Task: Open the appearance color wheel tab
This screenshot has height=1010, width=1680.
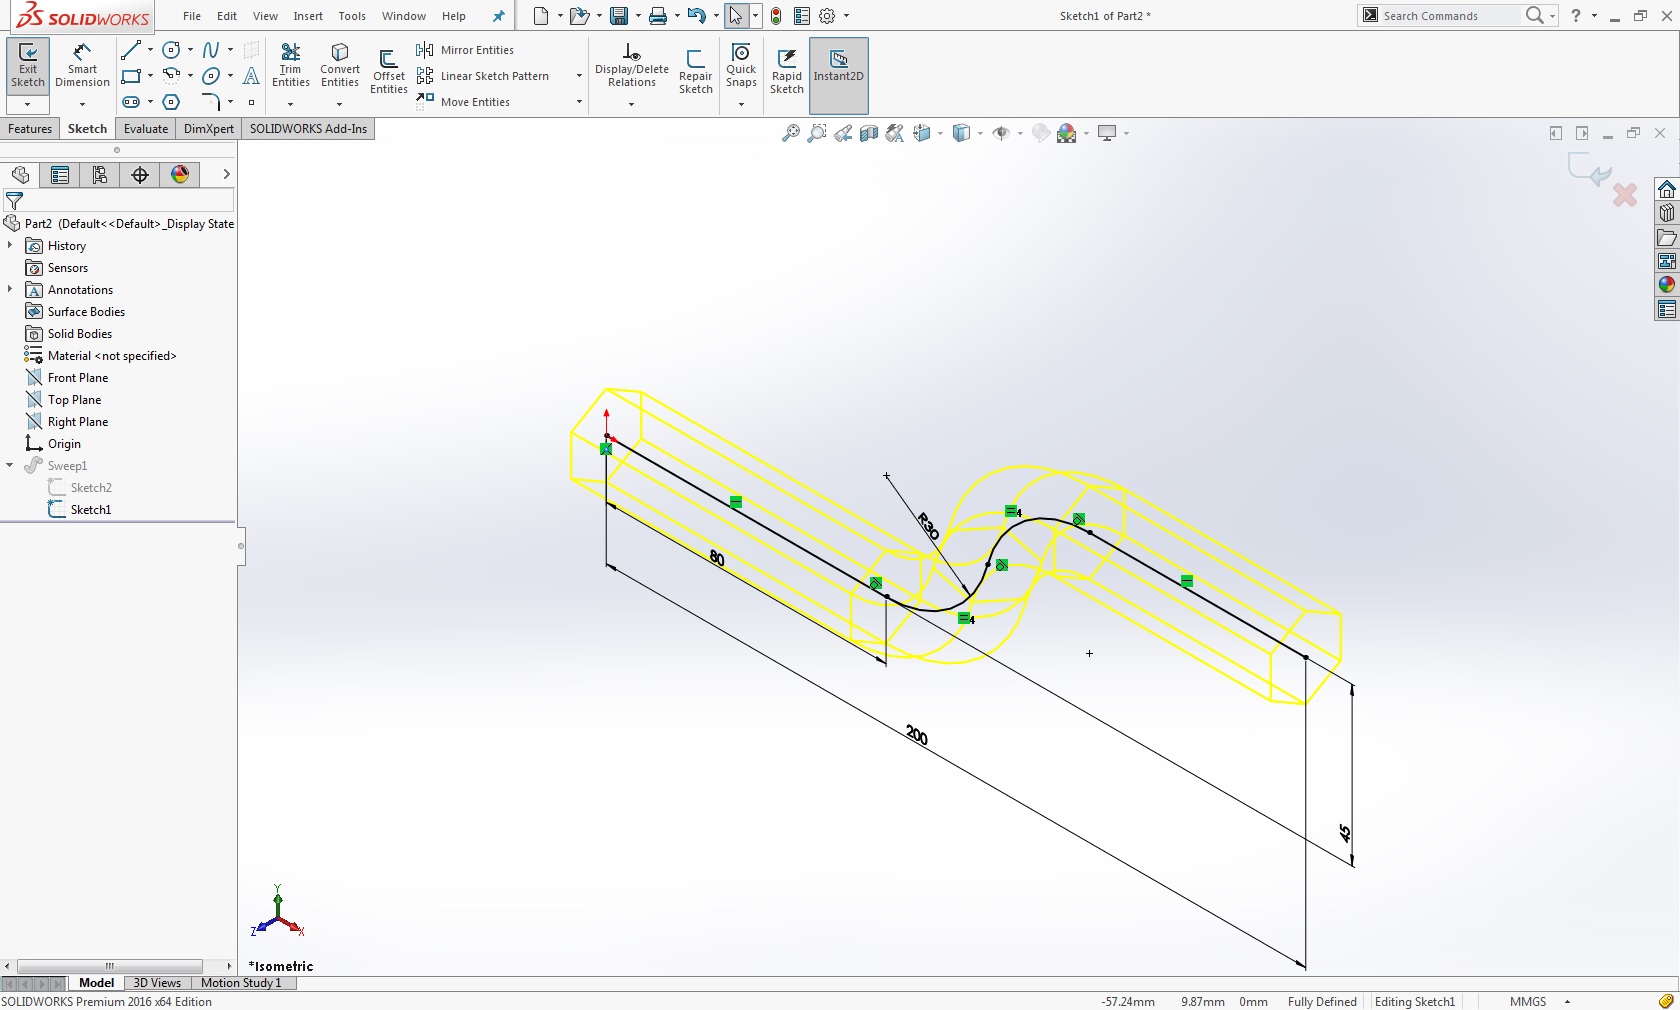Action: pyautogui.click(x=180, y=175)
